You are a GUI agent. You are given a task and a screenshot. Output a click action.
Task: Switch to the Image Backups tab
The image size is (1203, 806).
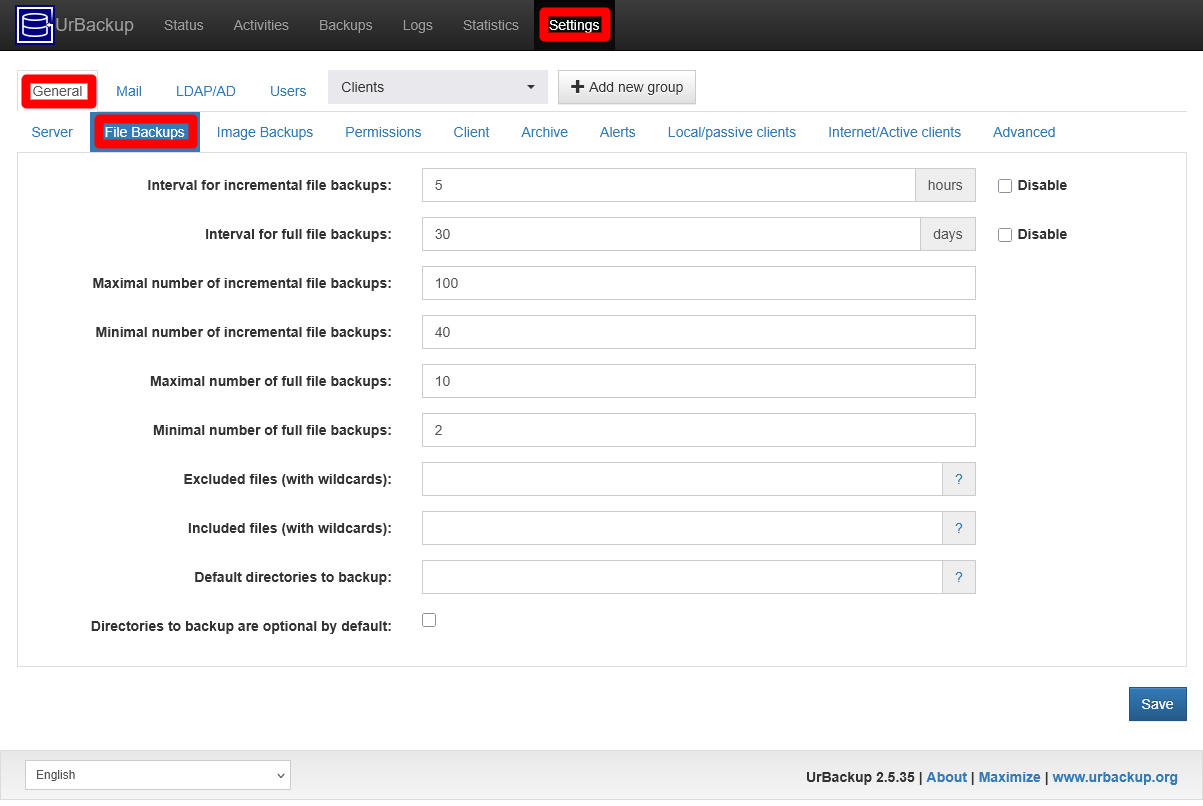tap(264, 131)
